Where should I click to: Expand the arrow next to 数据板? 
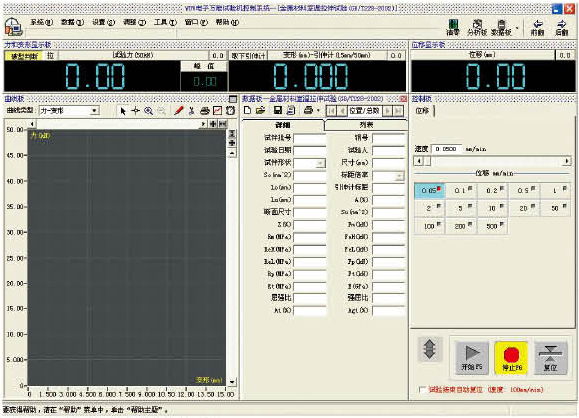click(517, 28)
